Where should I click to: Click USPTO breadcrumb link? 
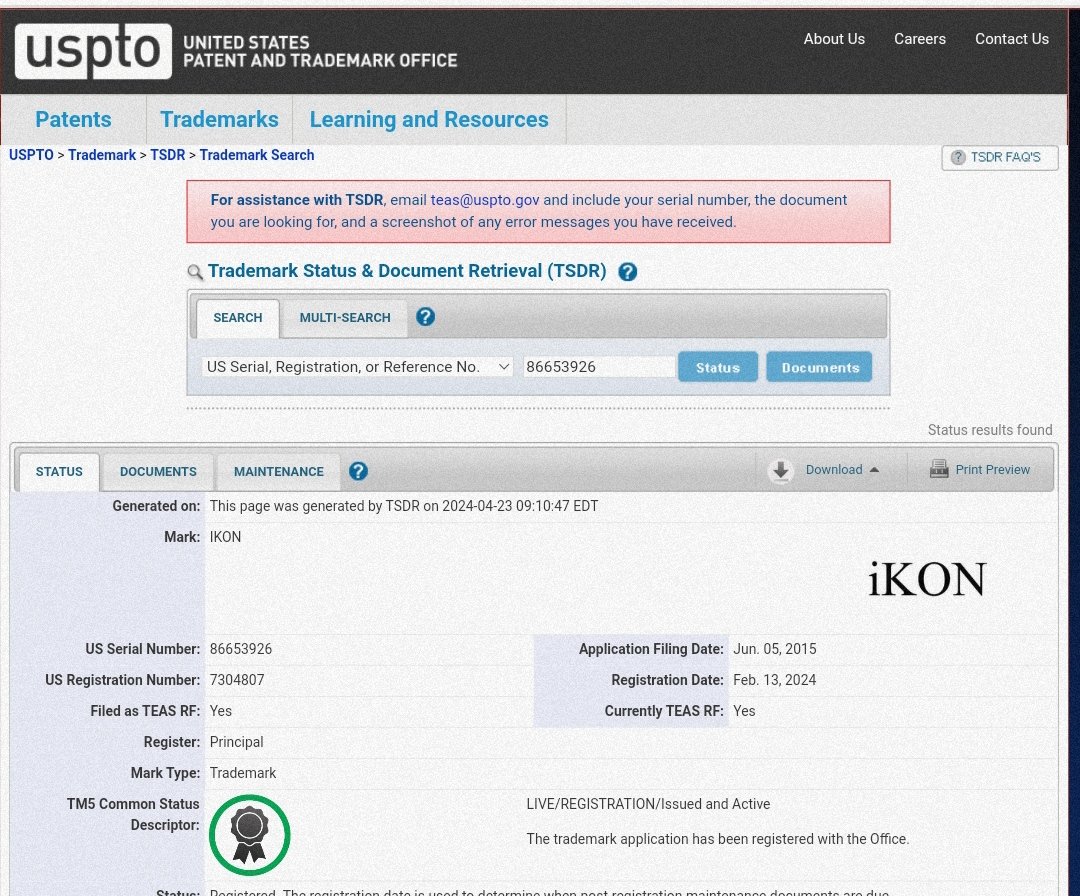coord(31,155)
